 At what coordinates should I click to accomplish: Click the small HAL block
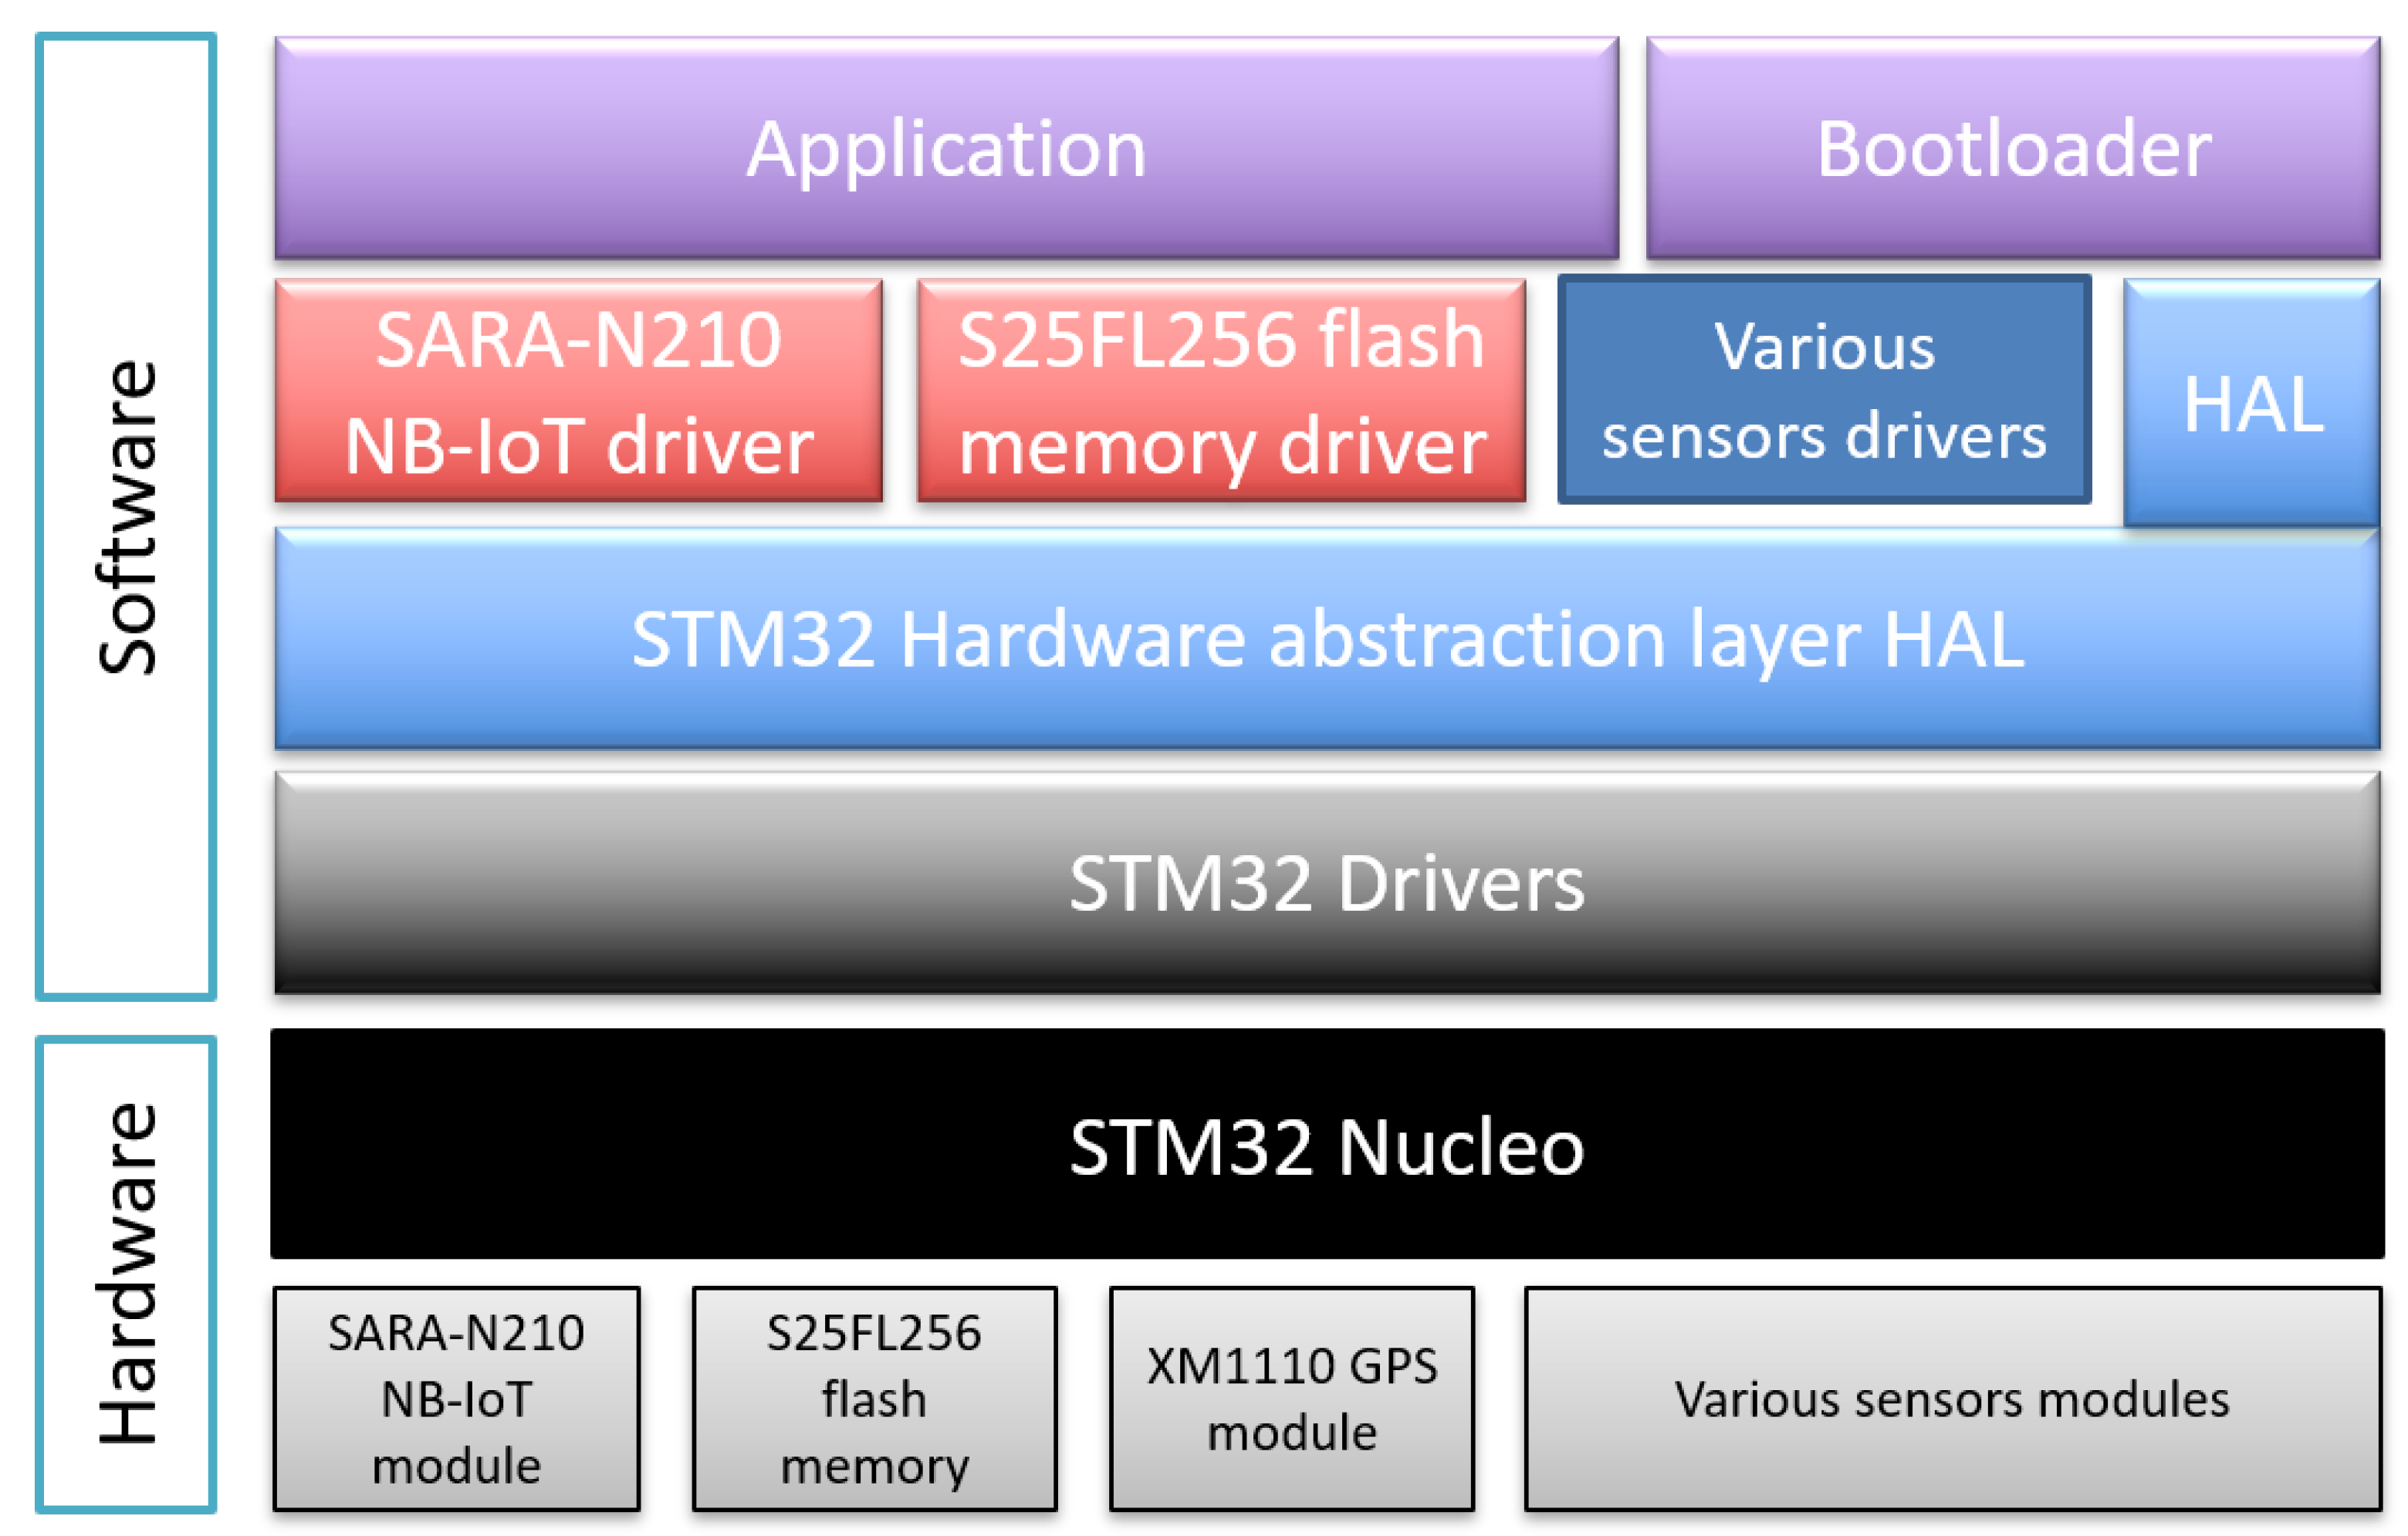point(2250,400)
